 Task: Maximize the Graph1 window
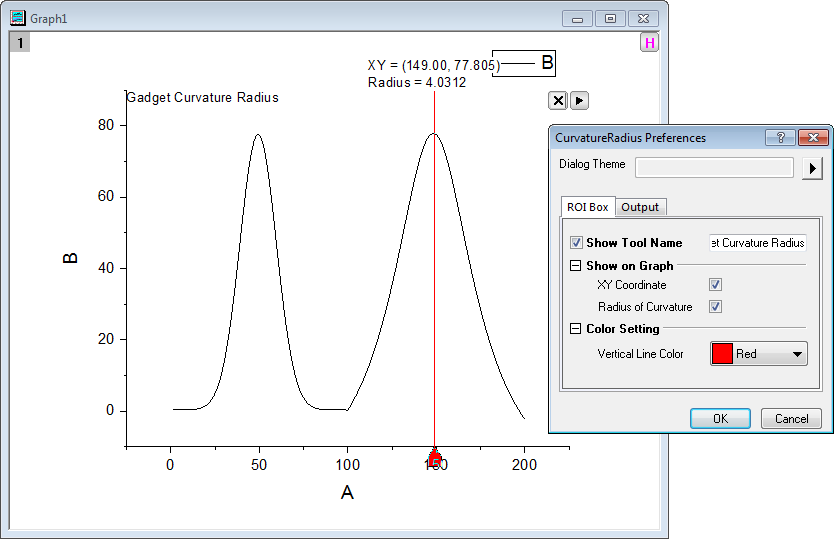tap(610, 19)
